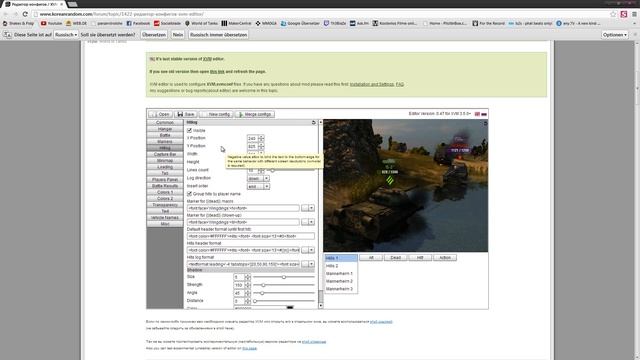Open the WEB.DE bookmark

[76, 24]
